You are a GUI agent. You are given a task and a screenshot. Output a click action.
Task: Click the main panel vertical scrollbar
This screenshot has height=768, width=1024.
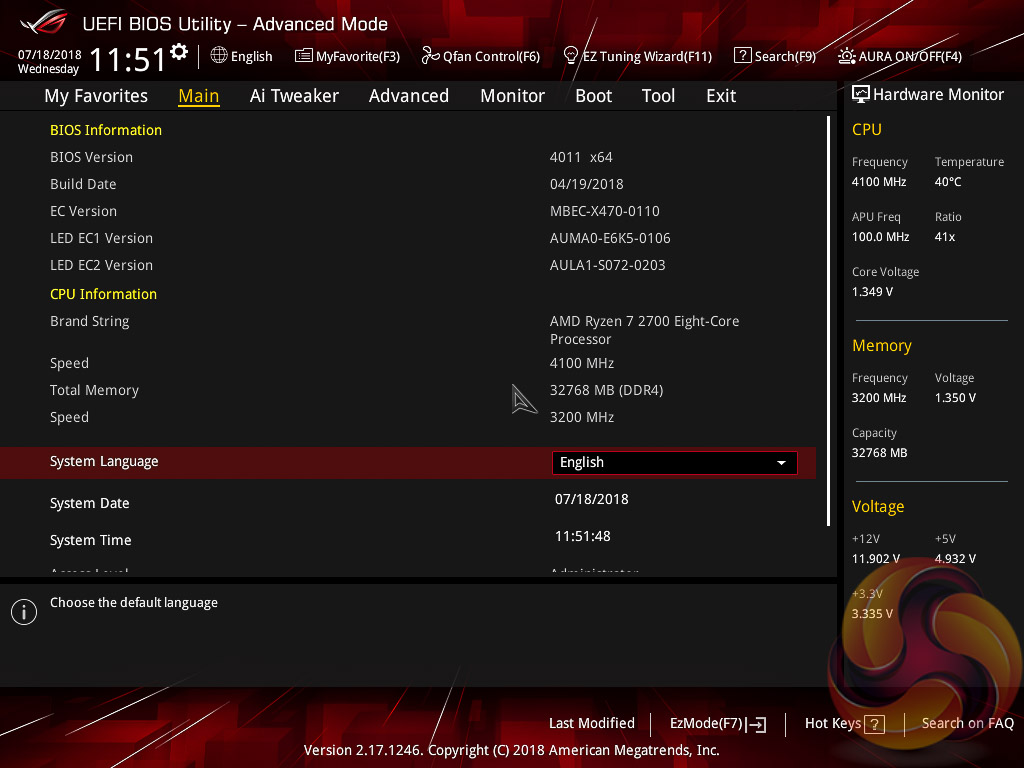click(828, 320)
